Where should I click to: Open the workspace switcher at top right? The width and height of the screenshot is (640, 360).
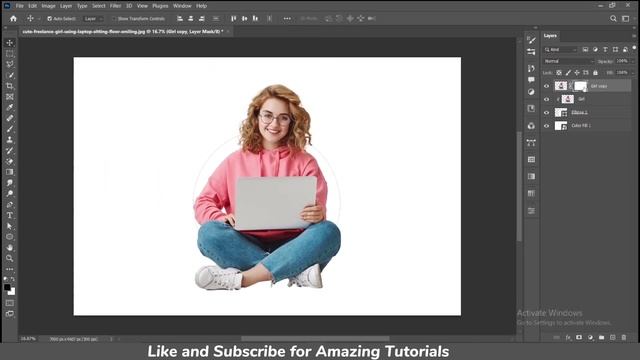(625, 18)
